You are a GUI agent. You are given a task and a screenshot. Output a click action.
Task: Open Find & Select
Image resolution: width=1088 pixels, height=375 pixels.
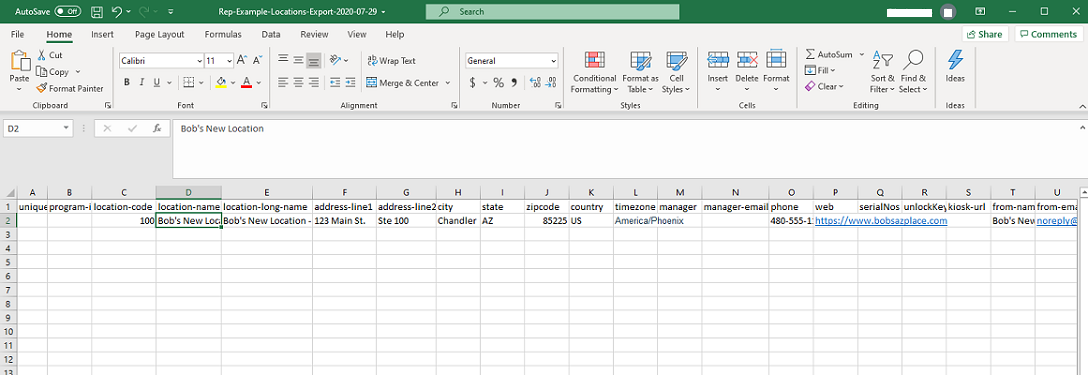point(913,72)
